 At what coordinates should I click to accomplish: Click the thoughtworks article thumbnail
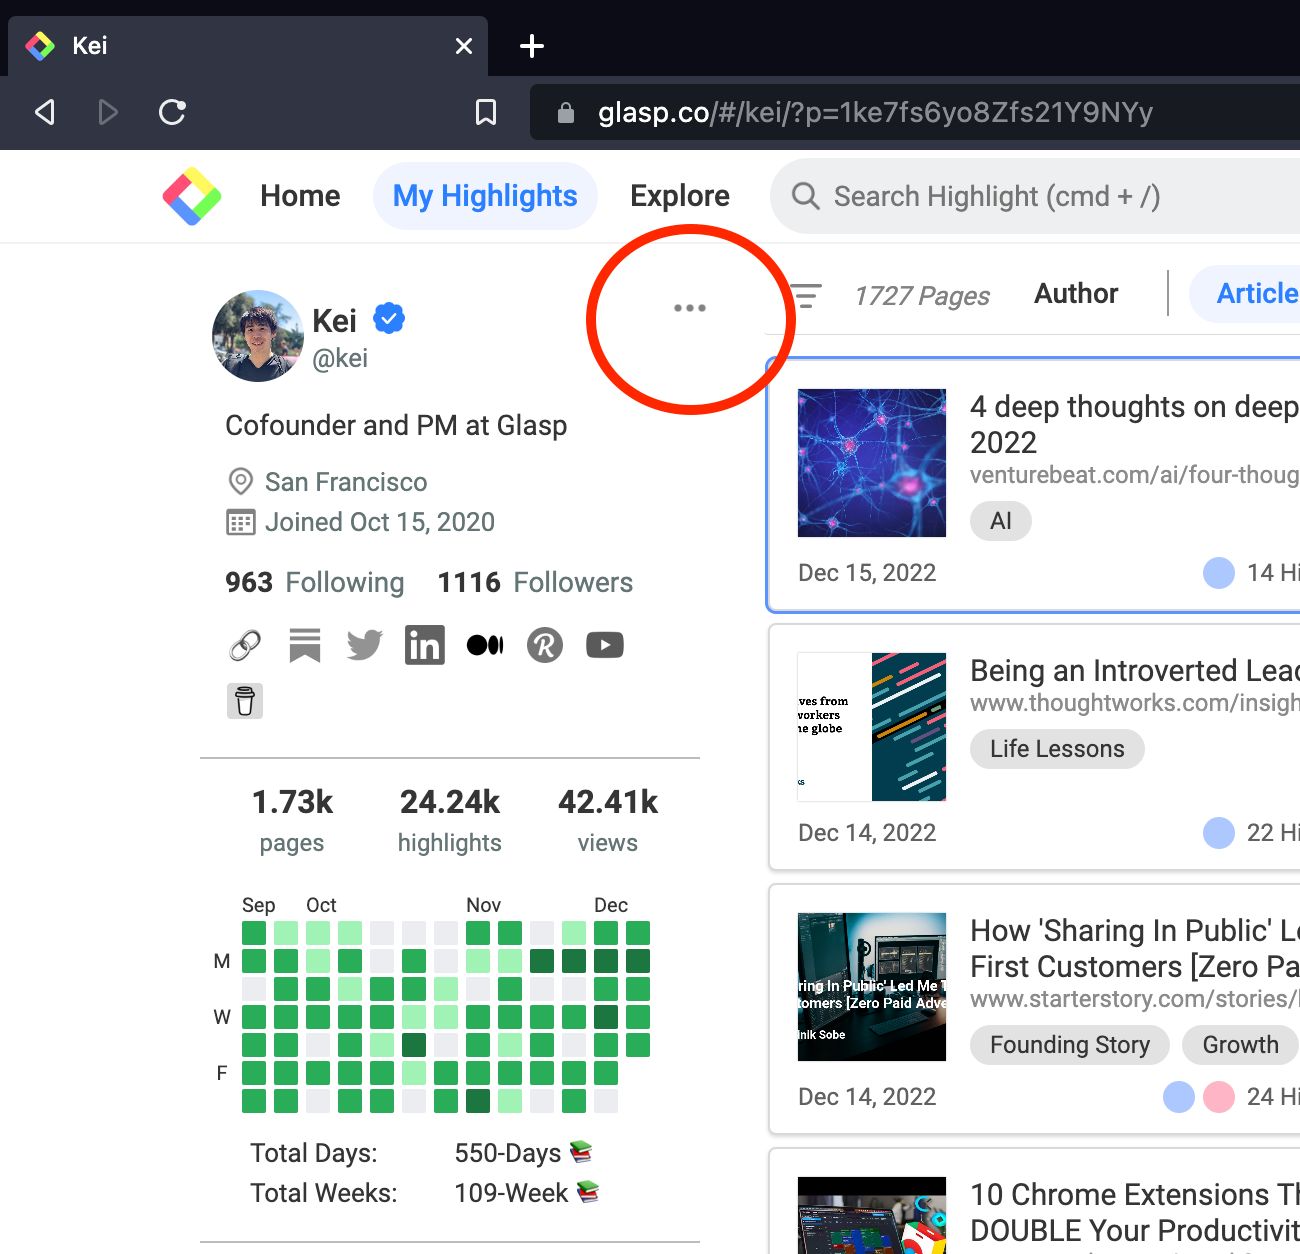coord(872,727)
